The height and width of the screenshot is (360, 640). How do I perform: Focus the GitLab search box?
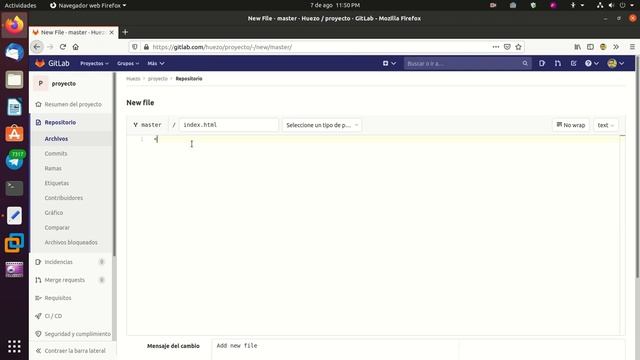pyautogui.click(x=468, y=63)
